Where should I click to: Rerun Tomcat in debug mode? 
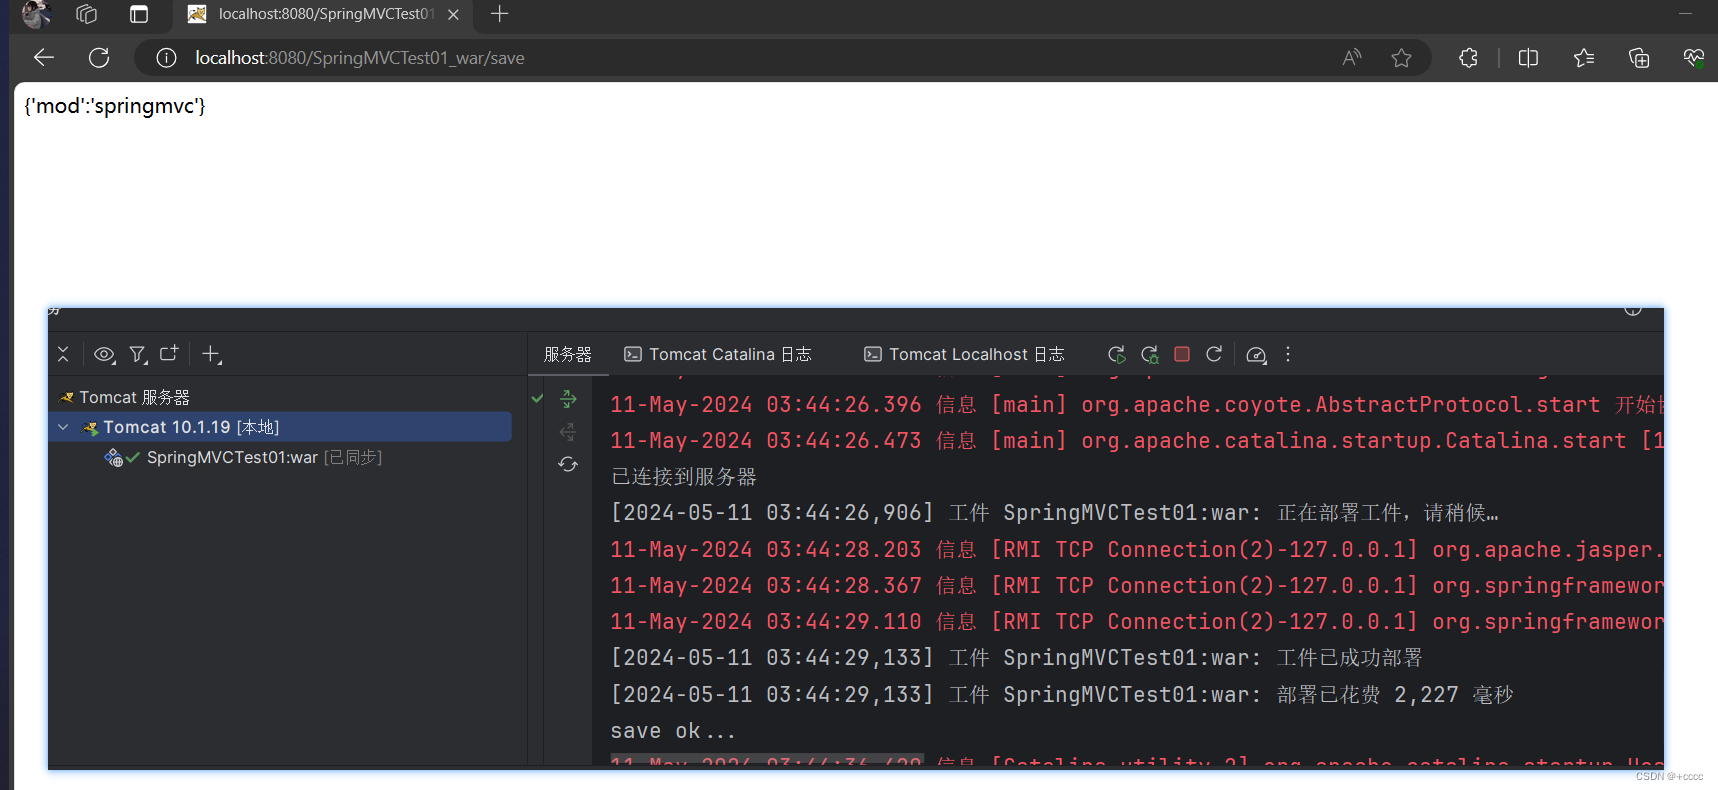(1150, 354)
